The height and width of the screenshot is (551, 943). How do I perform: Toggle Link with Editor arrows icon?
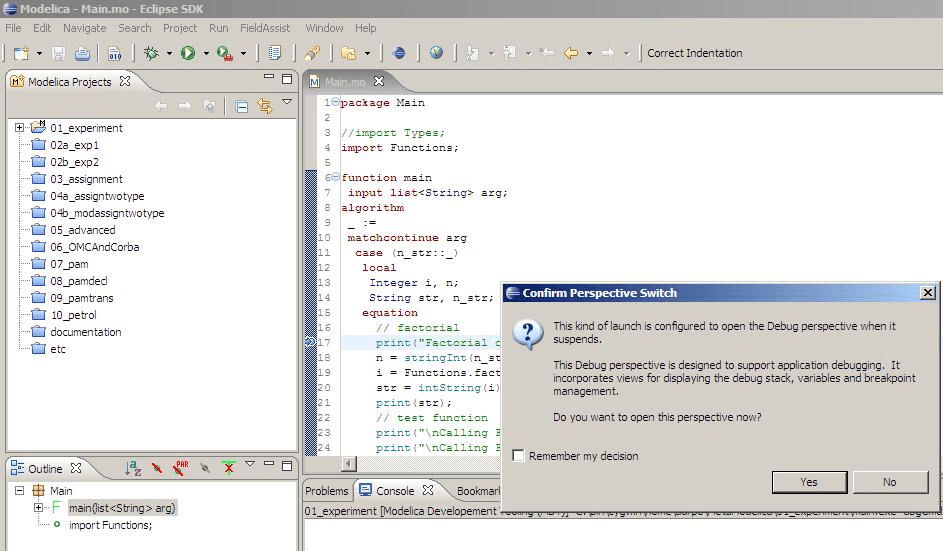tap(265, 106)
